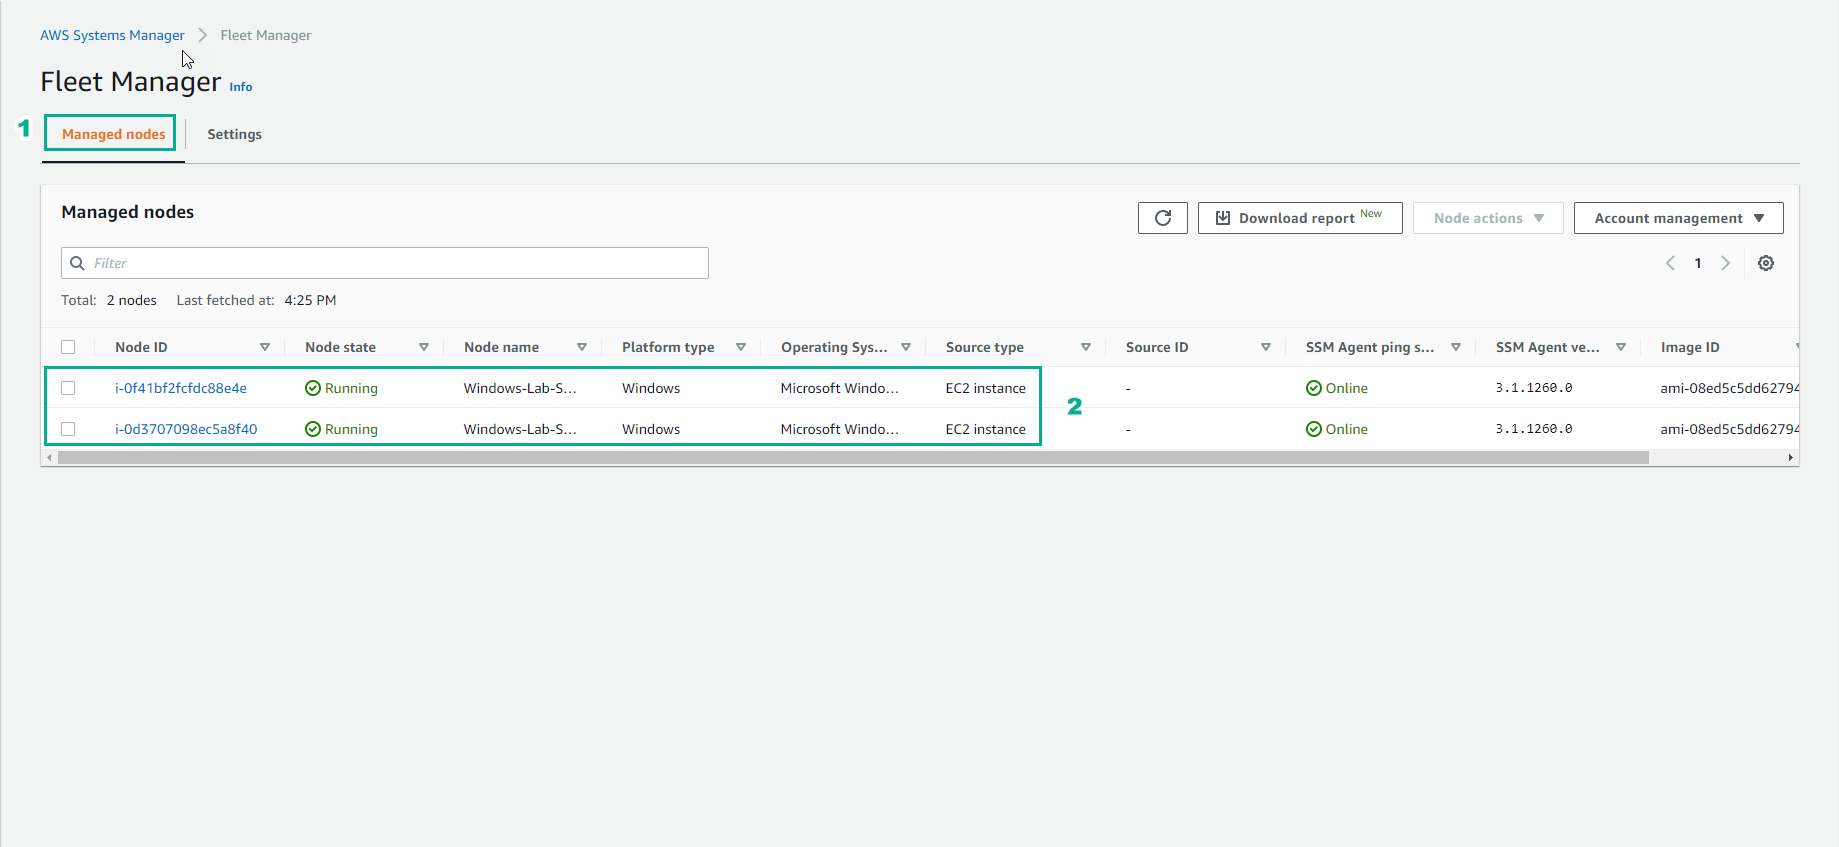The height and width of the screenshot is (847, 1839).
Task: Open the AWS Systems Manager breadcrumb link
Action: click(x=112, y=35)
